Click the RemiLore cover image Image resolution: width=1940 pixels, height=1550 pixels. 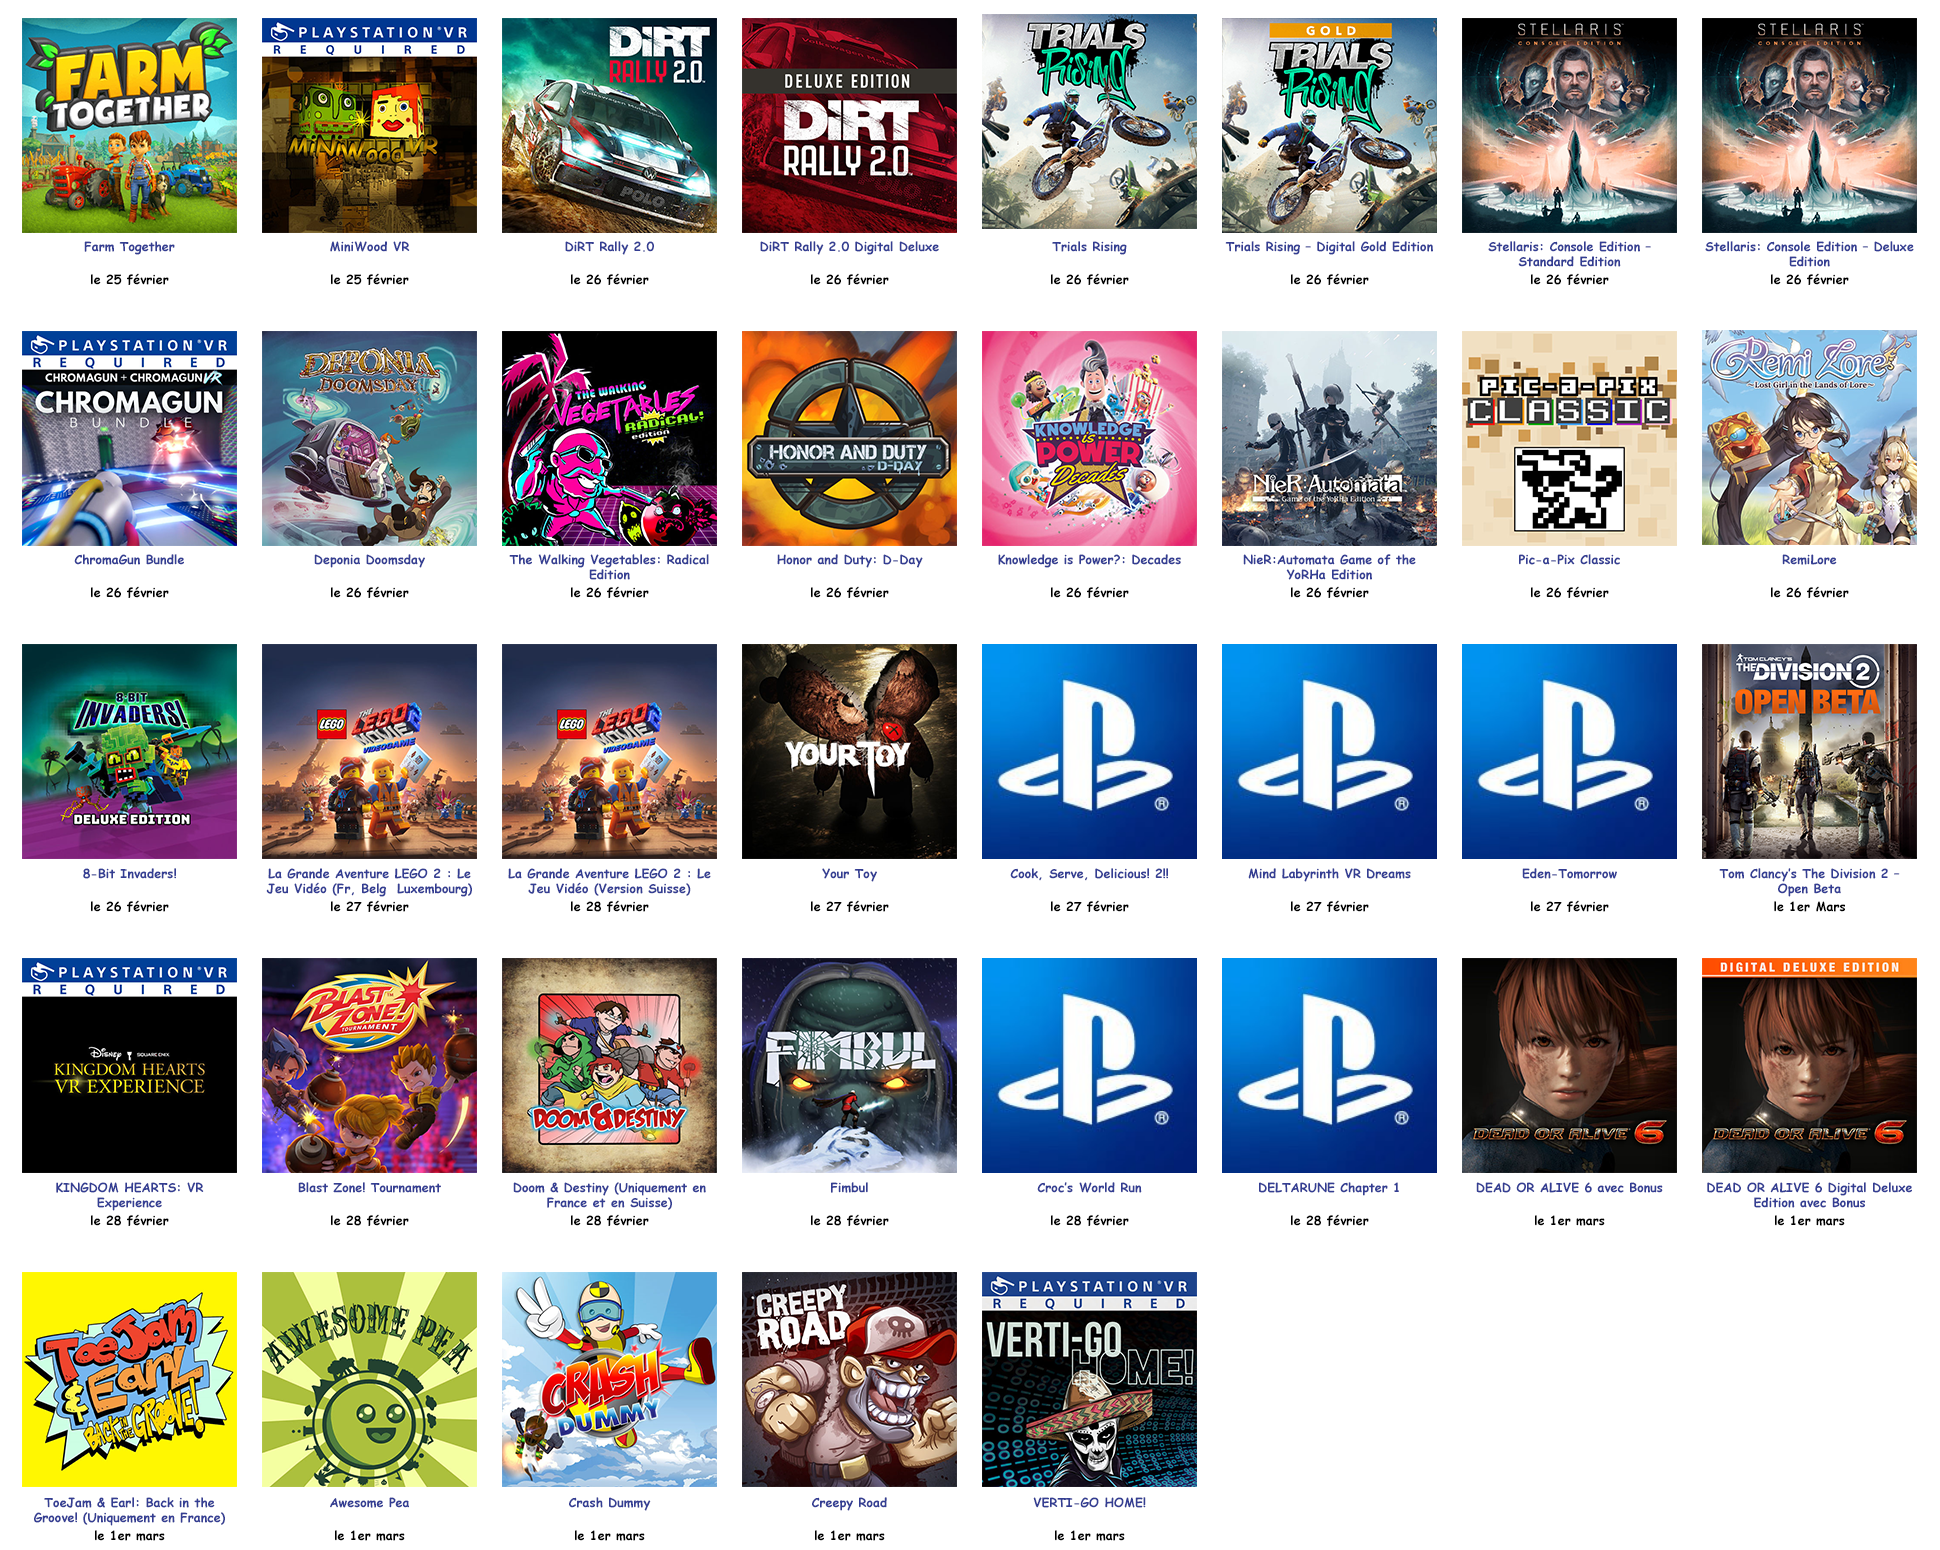point(1809,438)
